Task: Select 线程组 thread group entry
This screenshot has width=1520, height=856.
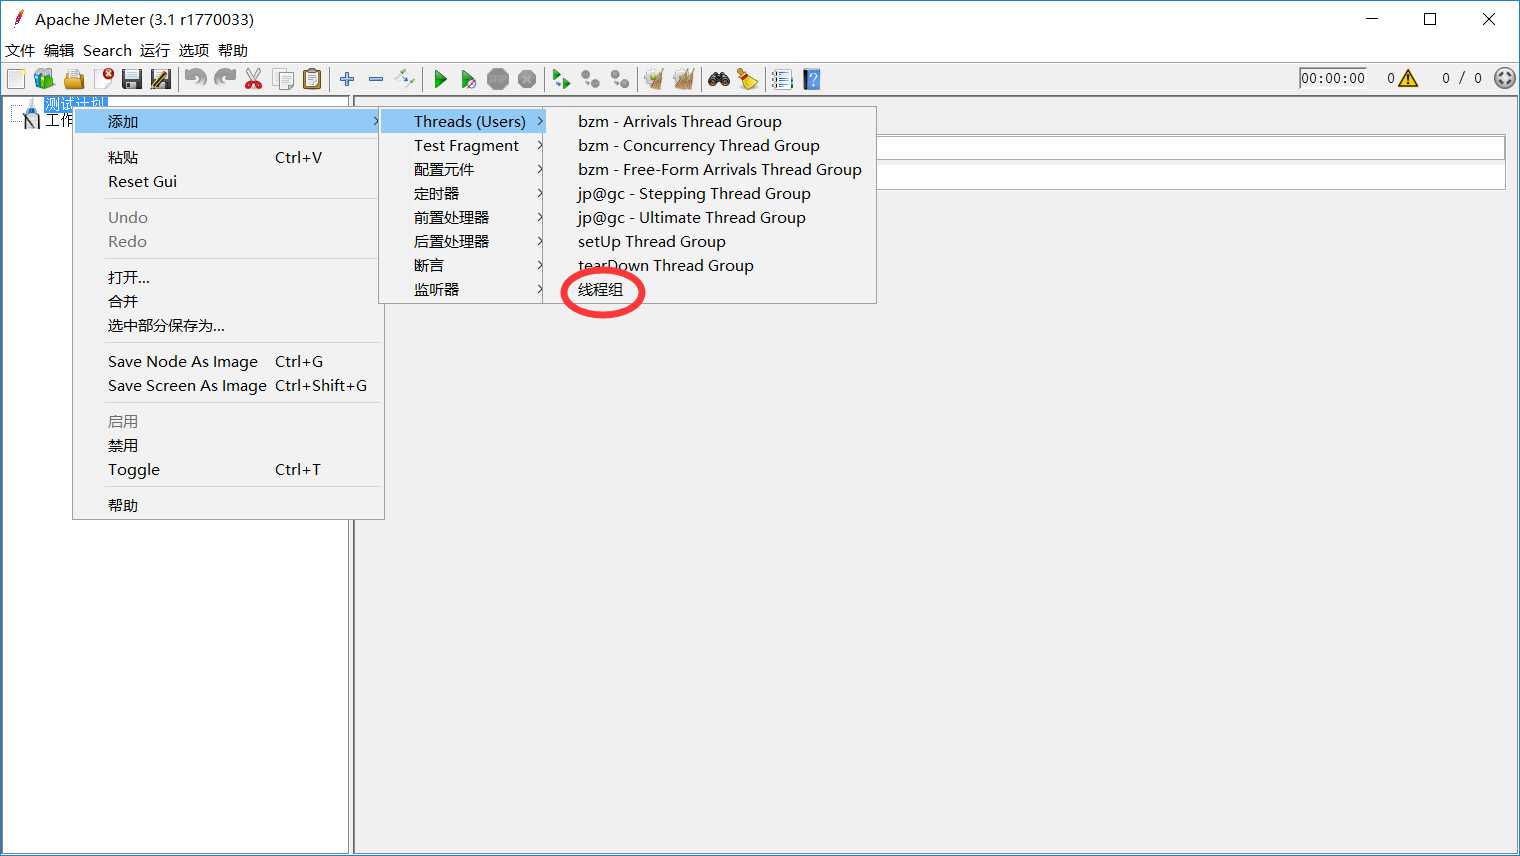Action: [600, 289]
